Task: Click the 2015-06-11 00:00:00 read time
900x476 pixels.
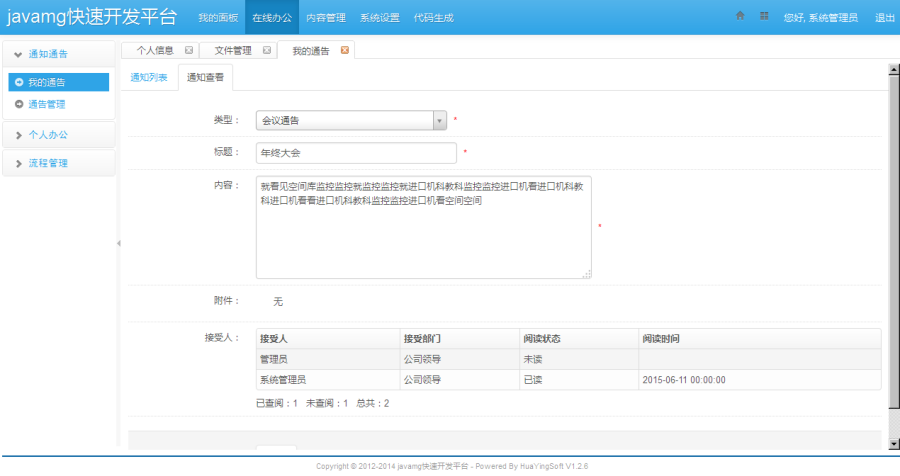Action: [x=684, y=380]
